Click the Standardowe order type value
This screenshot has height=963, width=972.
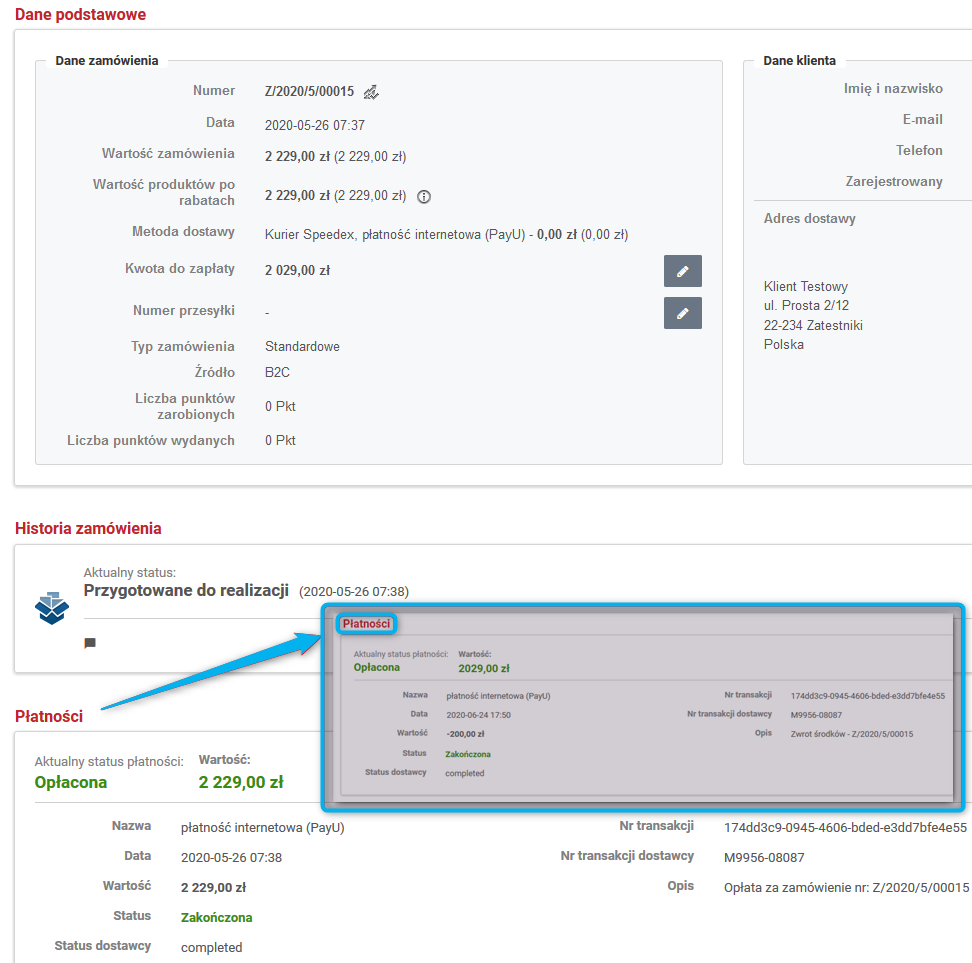pyautogui.click(x=303, y=347)
